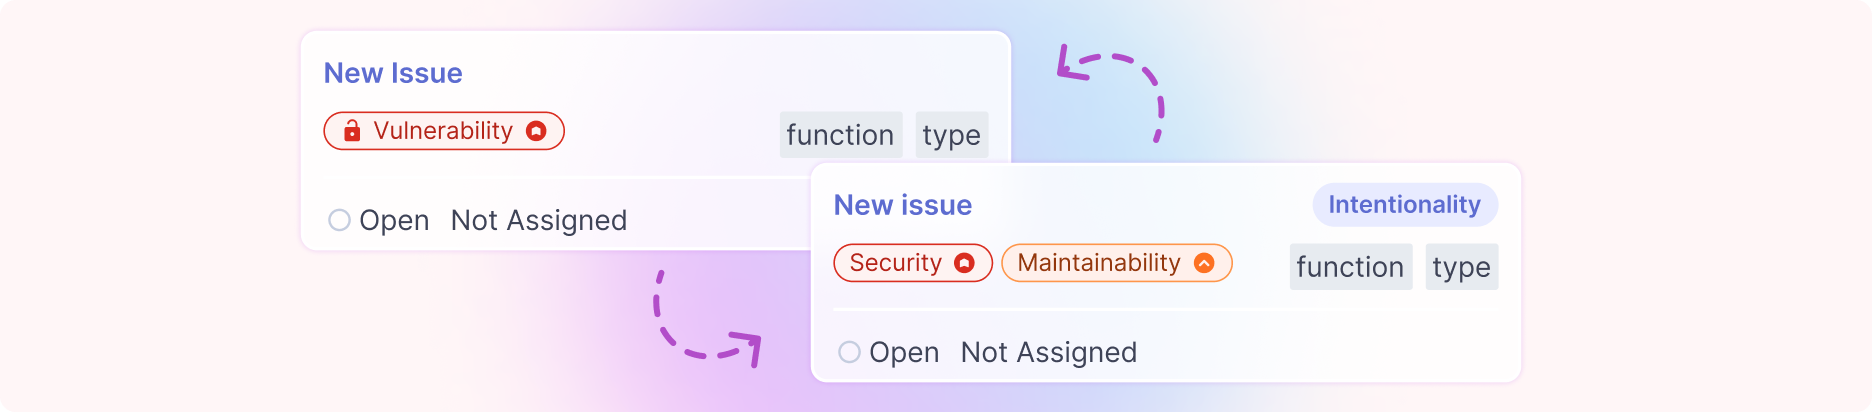The image size is (1872, 412).
Task: Open the Vulnerability badge
Action: point(444,131)
